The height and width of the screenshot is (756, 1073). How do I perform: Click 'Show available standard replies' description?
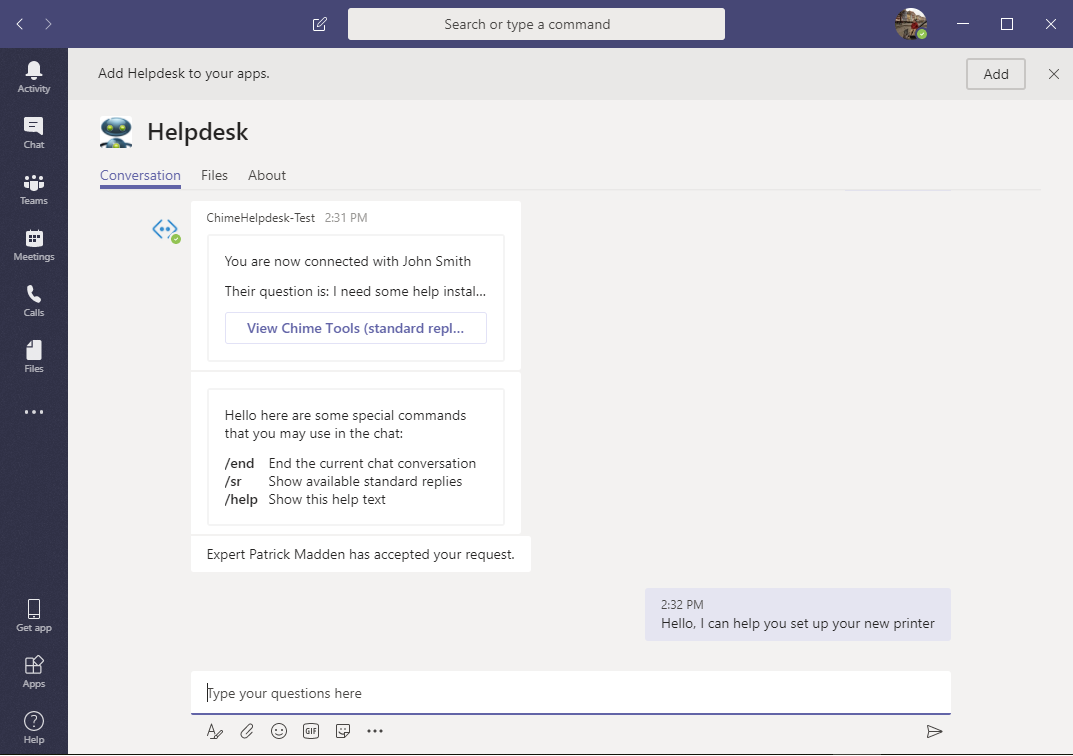click(x=365, y=482)
